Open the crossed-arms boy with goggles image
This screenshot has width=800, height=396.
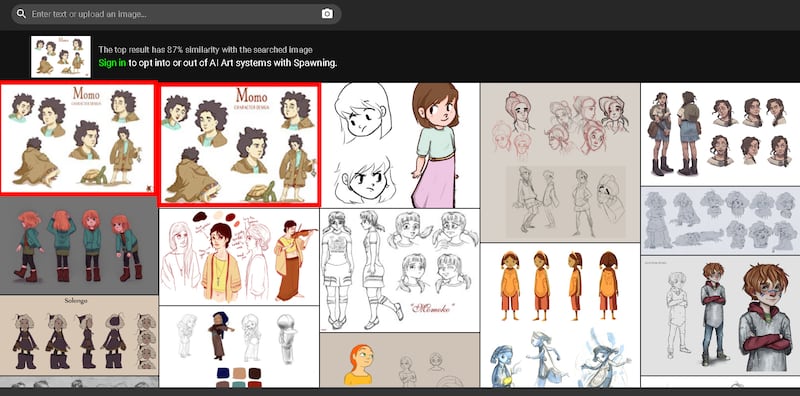(x=720, y=315)
